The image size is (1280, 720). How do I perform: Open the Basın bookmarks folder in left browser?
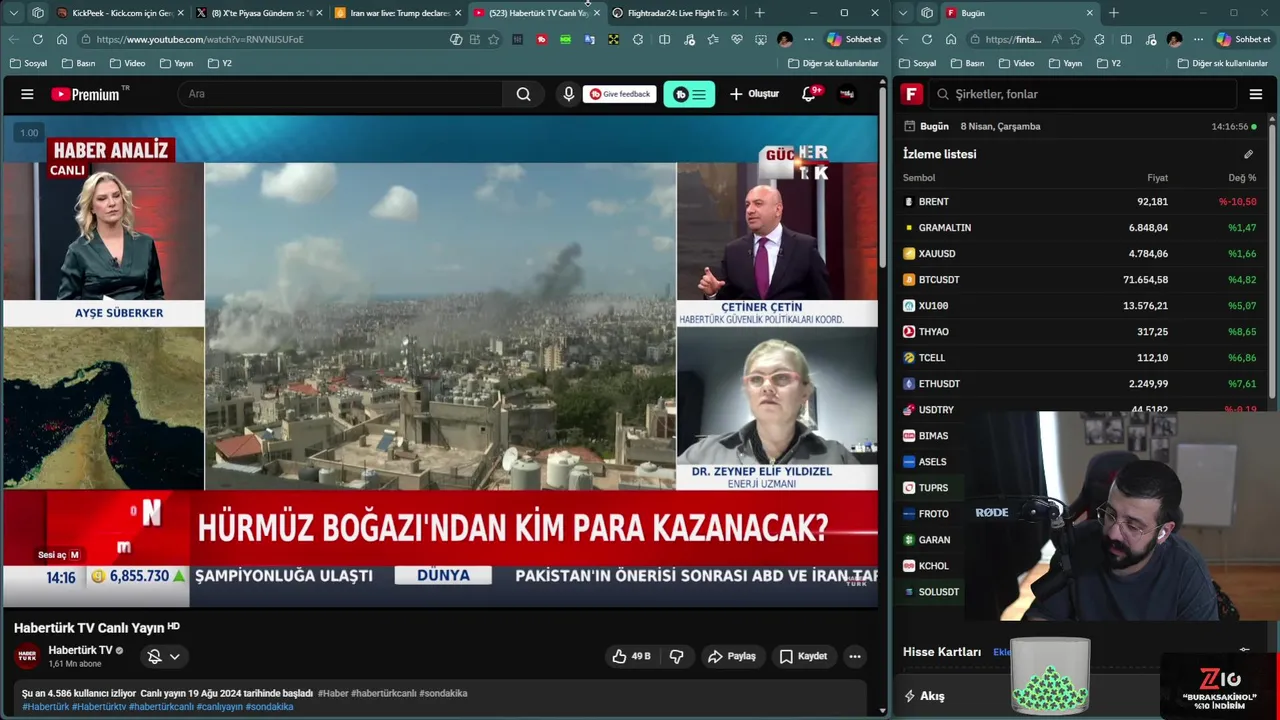click(x=78, y=63)
